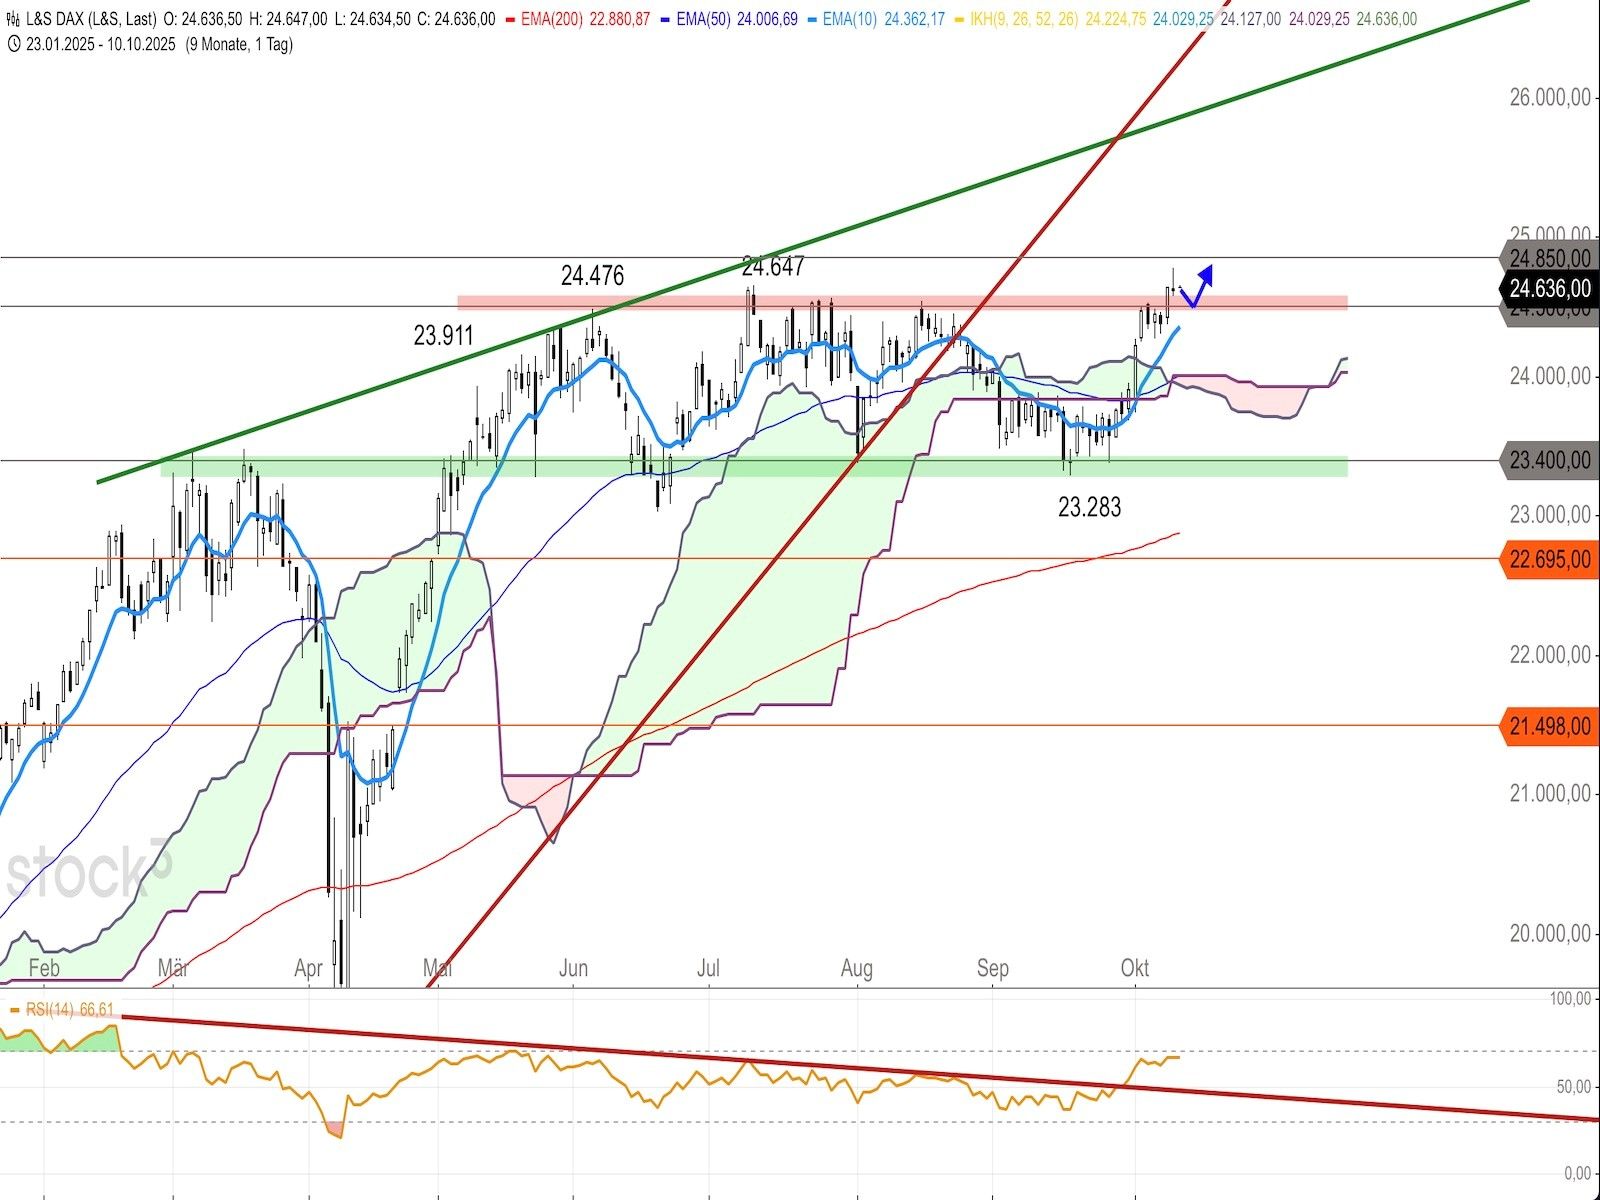Select the black 24.636,00 current price tag
Screen dimensions: 1600x1200
pyautogui.click(x=1549, y=289)
